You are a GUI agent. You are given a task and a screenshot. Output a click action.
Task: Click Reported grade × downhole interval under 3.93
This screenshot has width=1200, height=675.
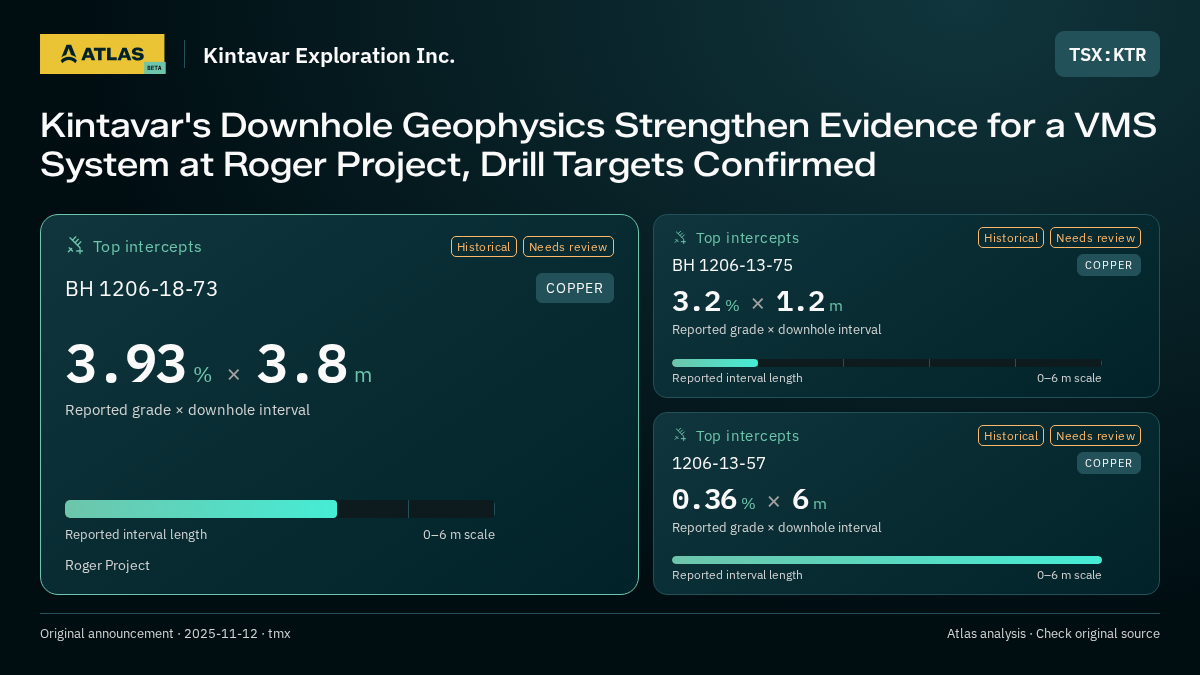[x=187, y=410]
